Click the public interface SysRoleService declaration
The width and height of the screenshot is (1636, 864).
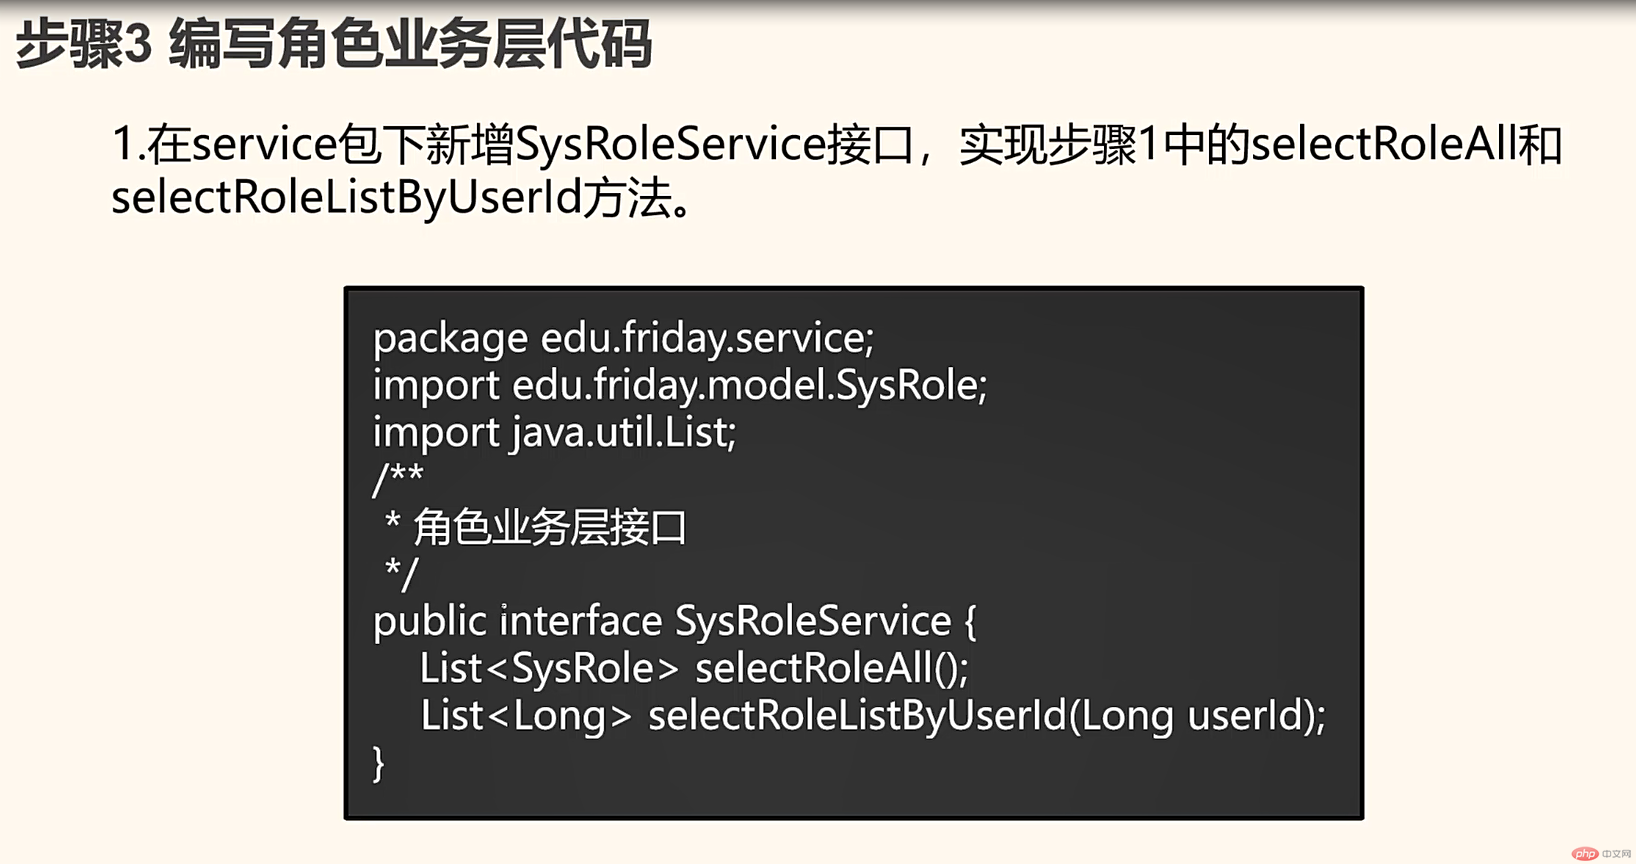675,621
